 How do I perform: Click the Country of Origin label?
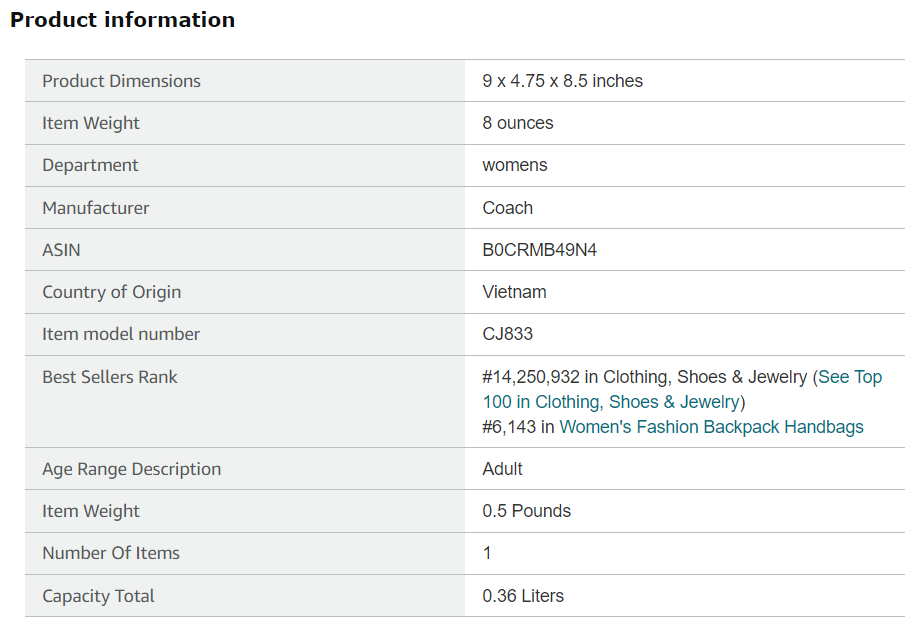[x=111, y=292]
